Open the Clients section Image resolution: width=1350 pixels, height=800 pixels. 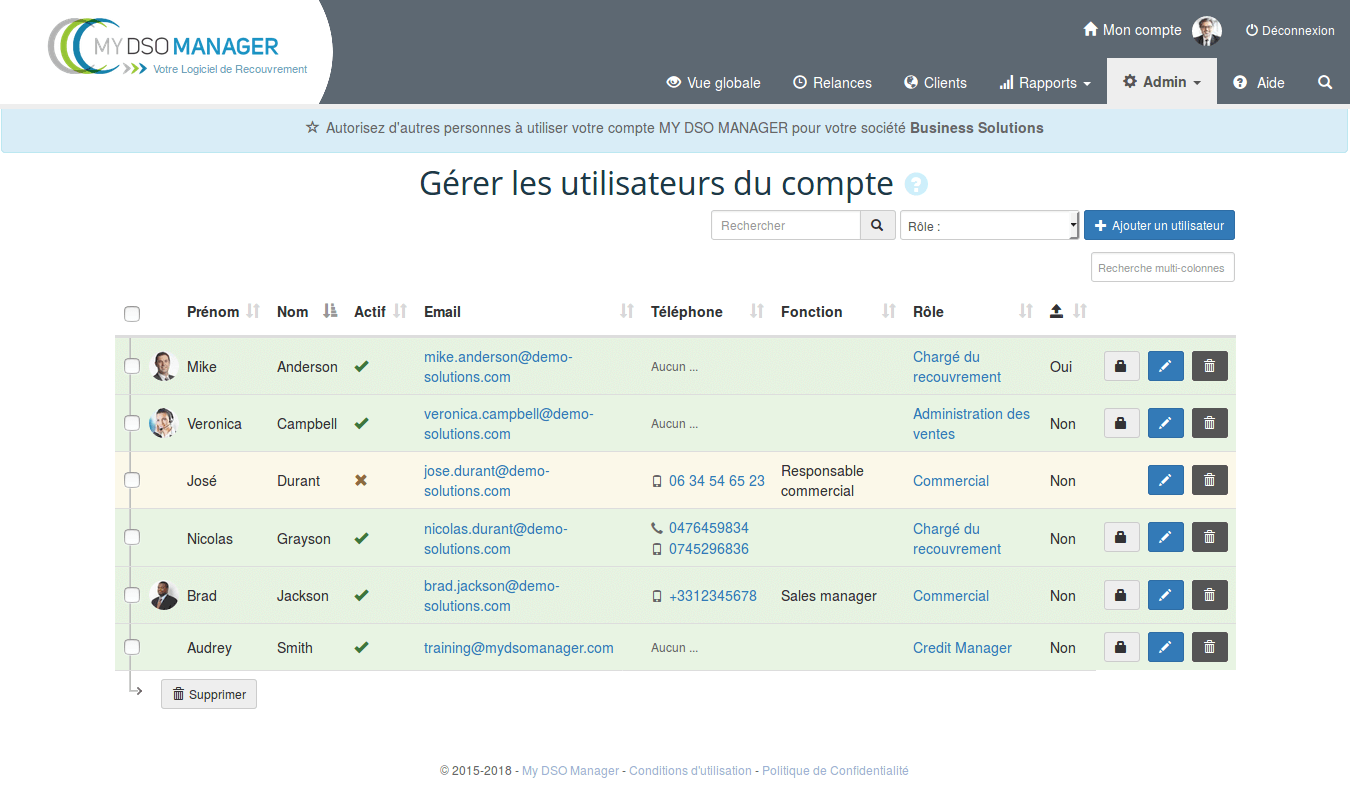935,83
